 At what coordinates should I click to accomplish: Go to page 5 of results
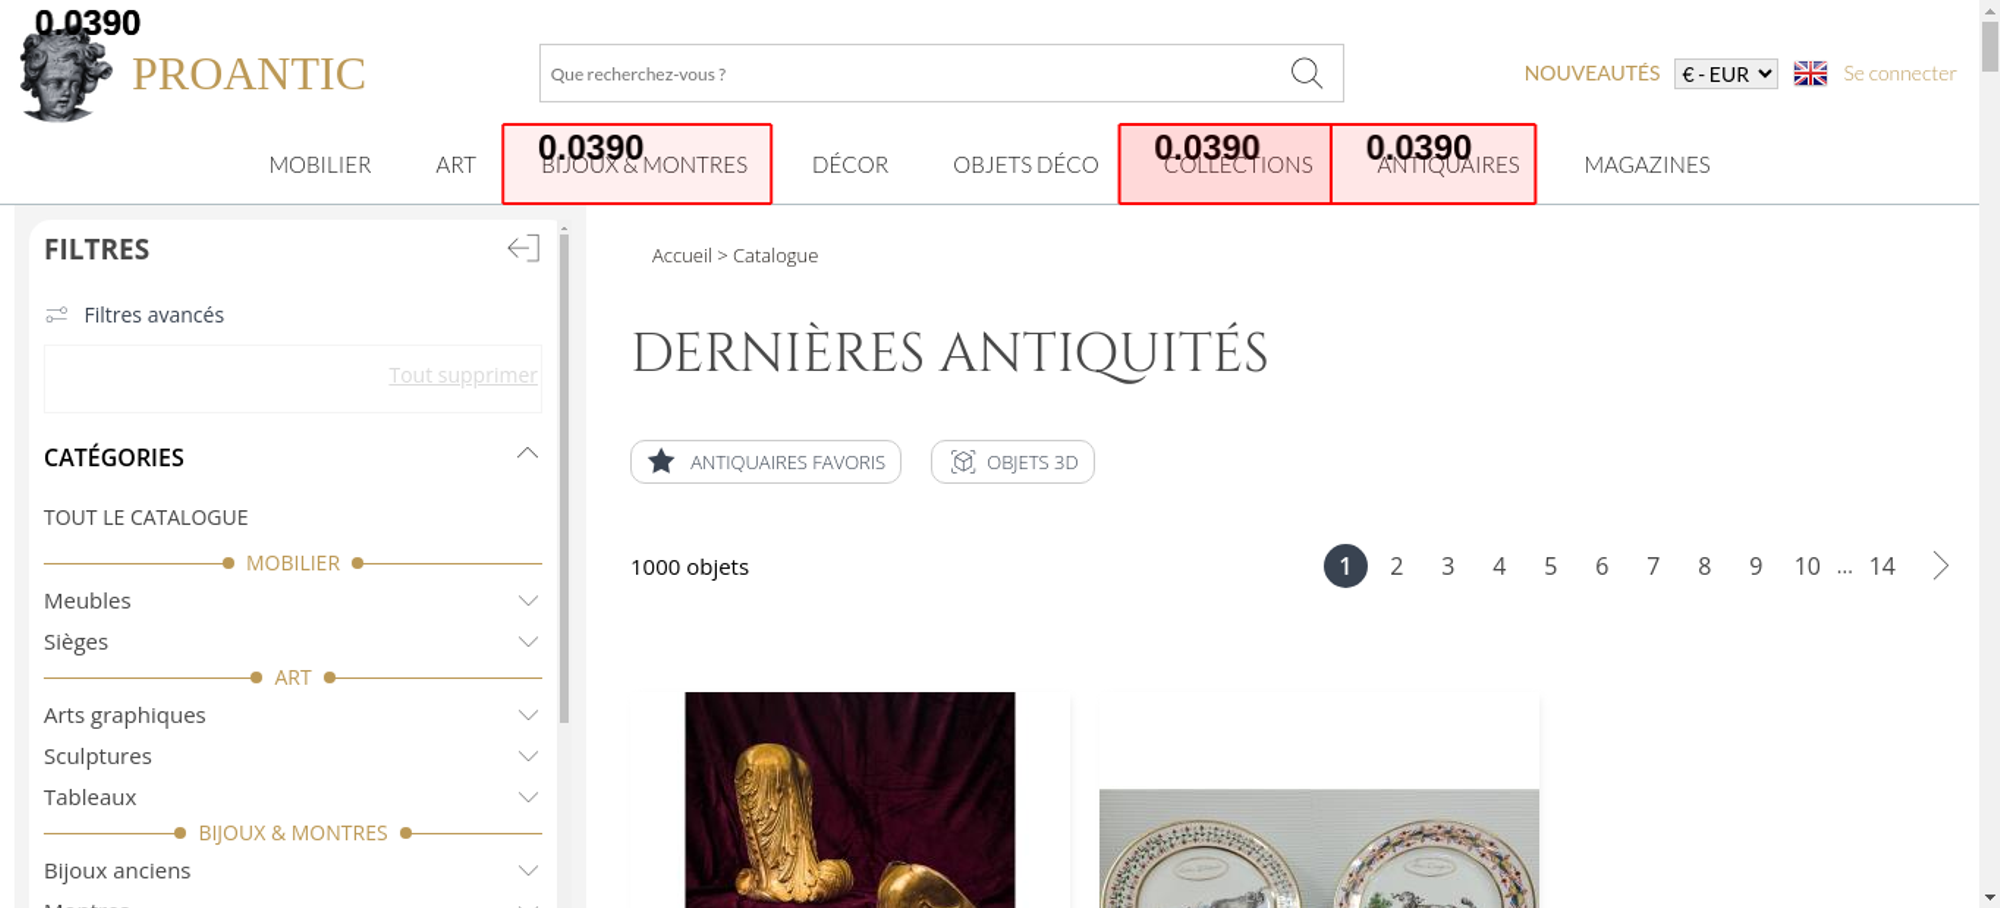click(1550, 567)
